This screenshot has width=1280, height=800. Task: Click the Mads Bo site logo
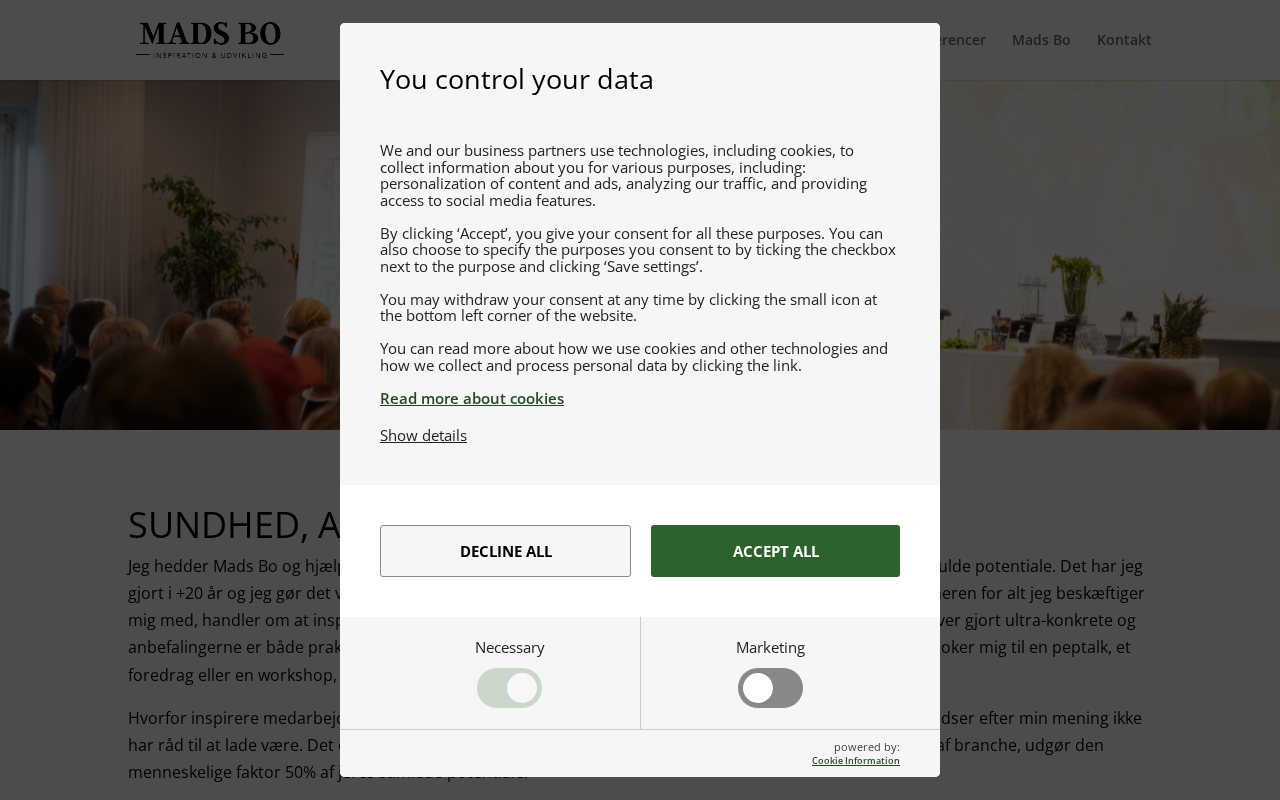point(210,40)
